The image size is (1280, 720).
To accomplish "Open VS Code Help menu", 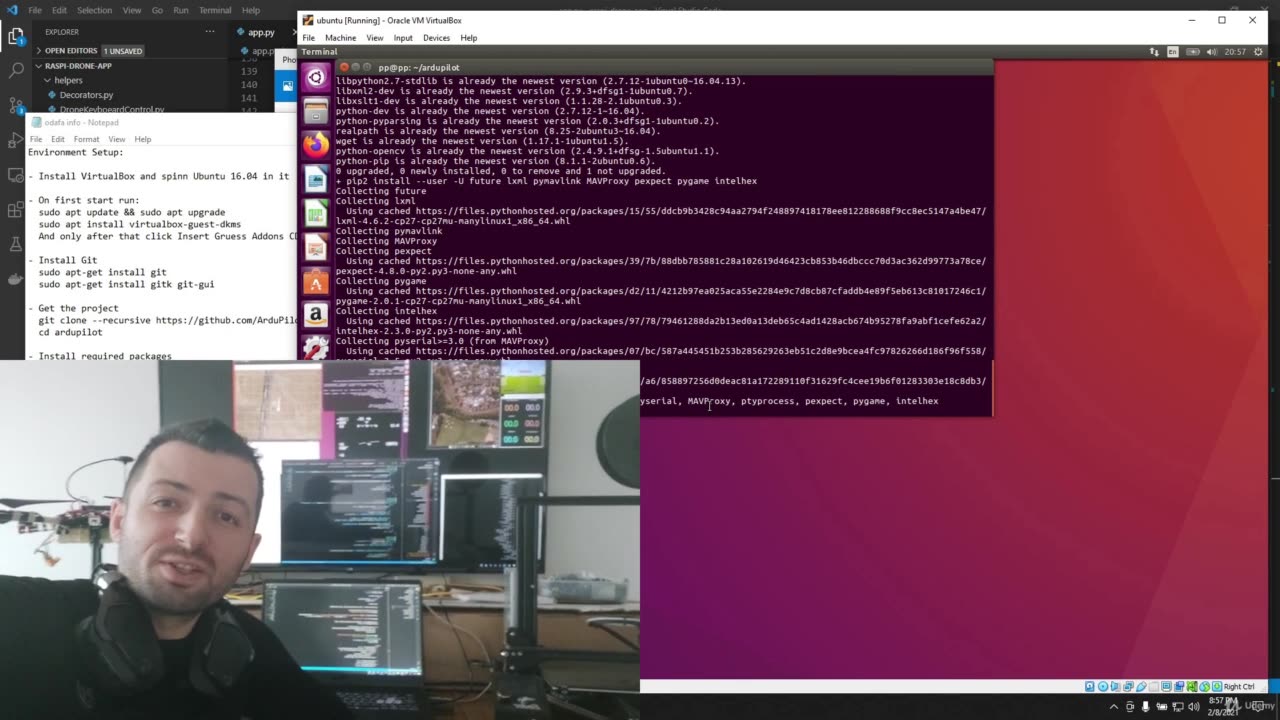I will click(x=251, y=10).
